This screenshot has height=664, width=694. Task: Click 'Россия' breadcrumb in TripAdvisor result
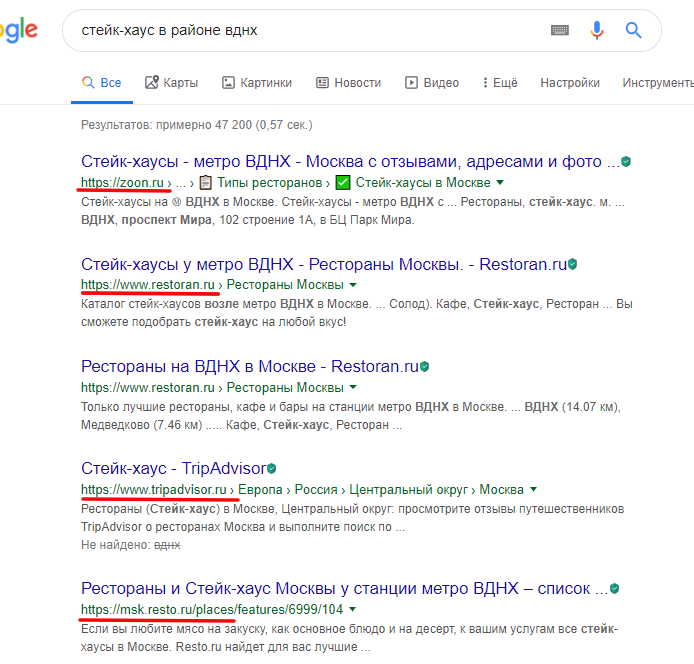coord(316,490)
